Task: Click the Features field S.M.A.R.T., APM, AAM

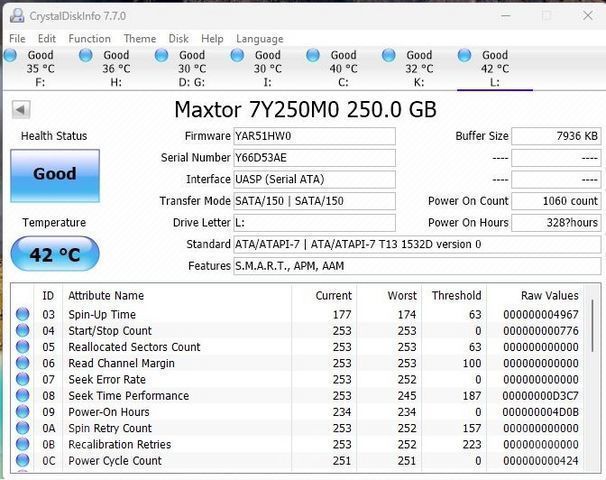Action: point(417,266)
